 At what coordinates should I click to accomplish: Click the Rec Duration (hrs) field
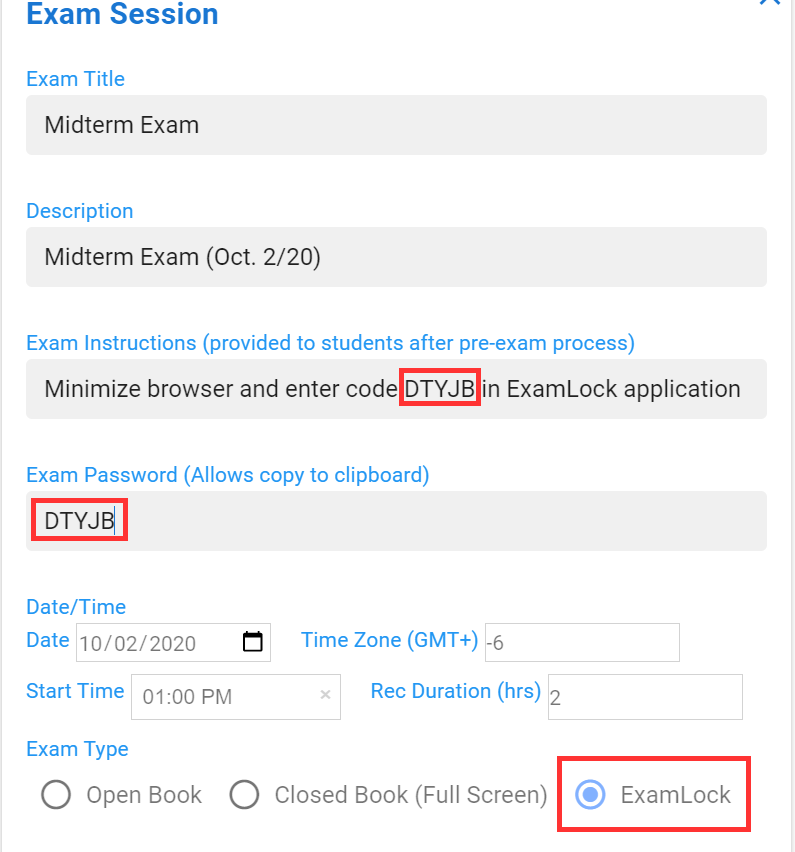pyautogui.click(x=645, y=697)
